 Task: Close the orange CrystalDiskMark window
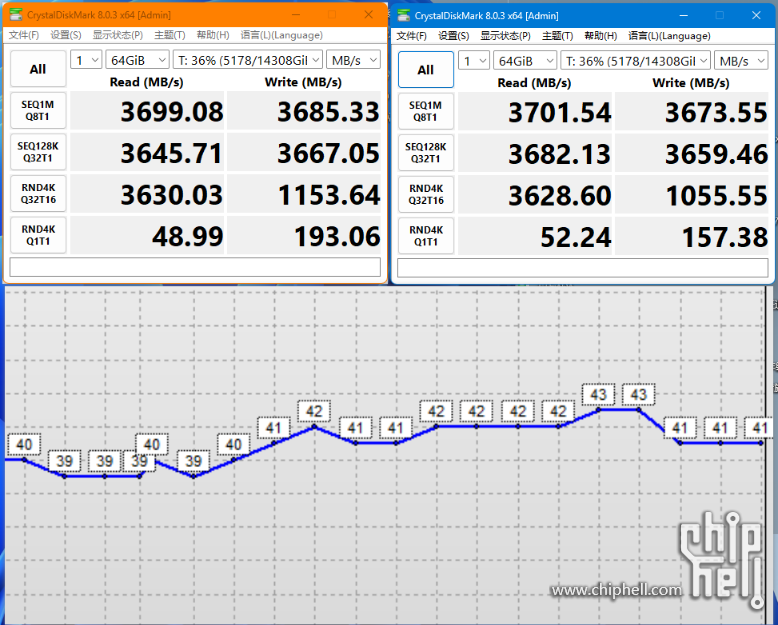coord(368,14)
